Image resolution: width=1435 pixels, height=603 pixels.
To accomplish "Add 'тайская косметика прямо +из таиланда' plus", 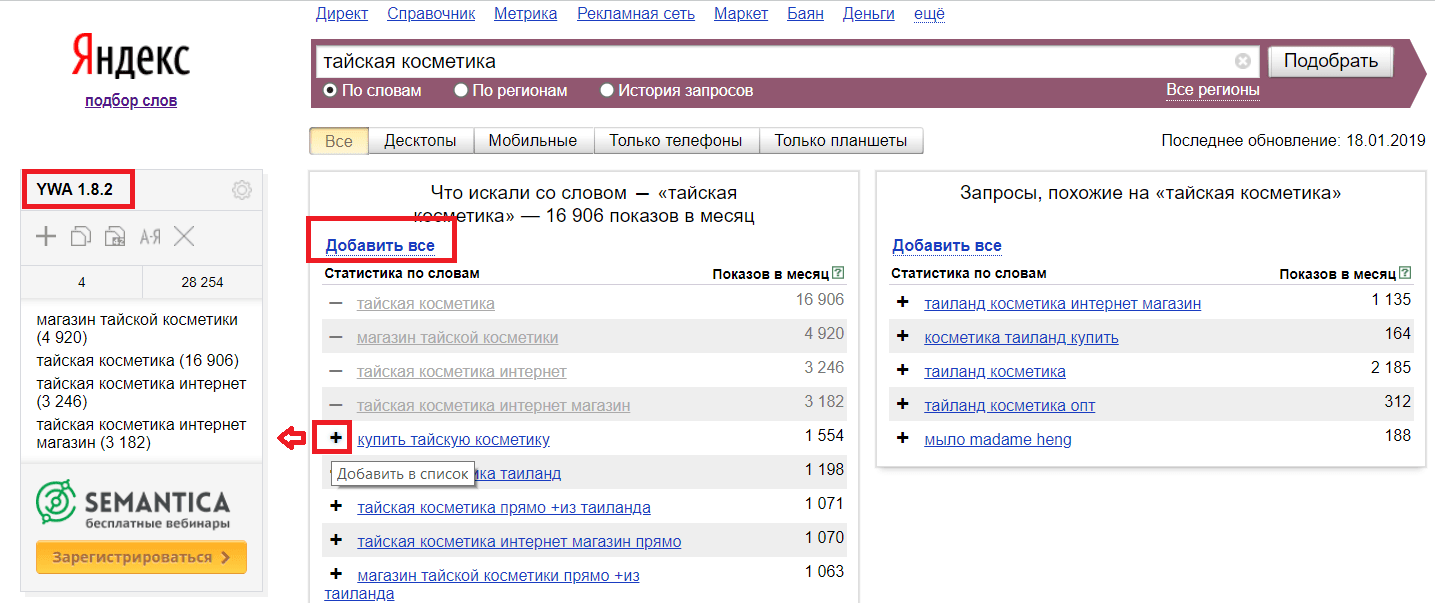I will click(x=336, y=506).
